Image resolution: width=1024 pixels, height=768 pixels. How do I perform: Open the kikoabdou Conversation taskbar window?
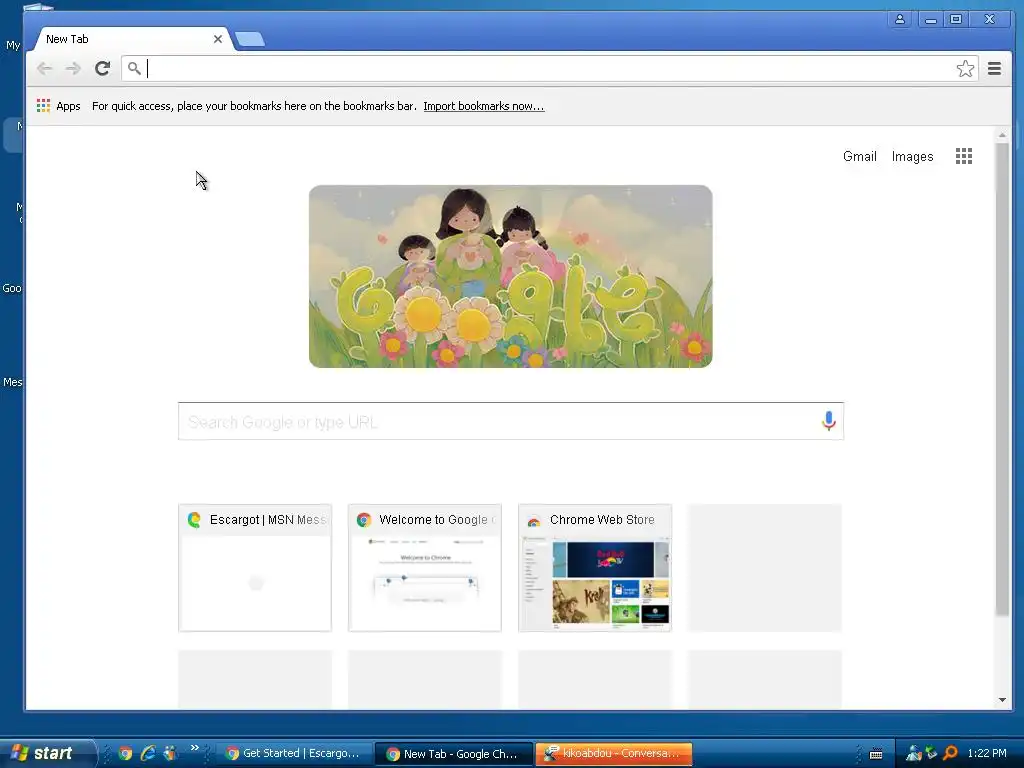(613, 753)
